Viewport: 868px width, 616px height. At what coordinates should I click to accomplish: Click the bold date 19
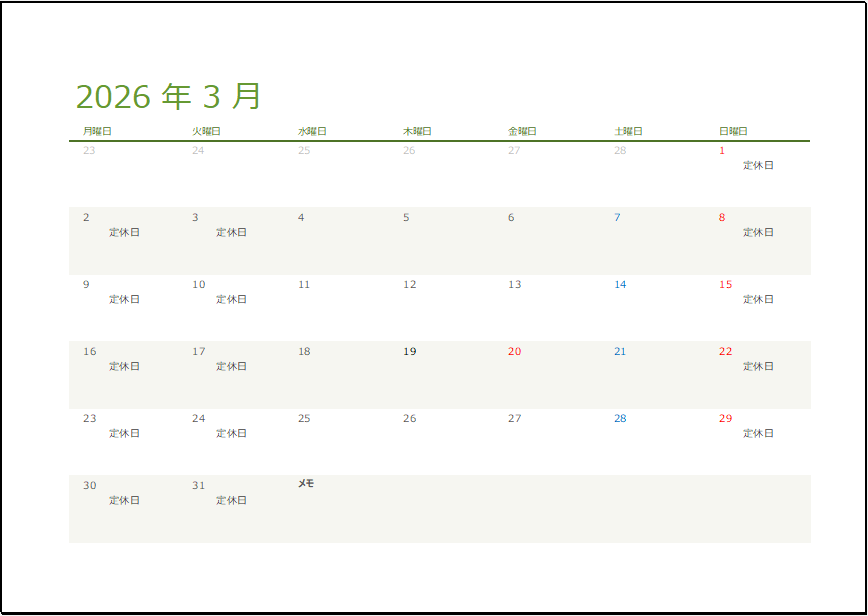click(409, 351)
